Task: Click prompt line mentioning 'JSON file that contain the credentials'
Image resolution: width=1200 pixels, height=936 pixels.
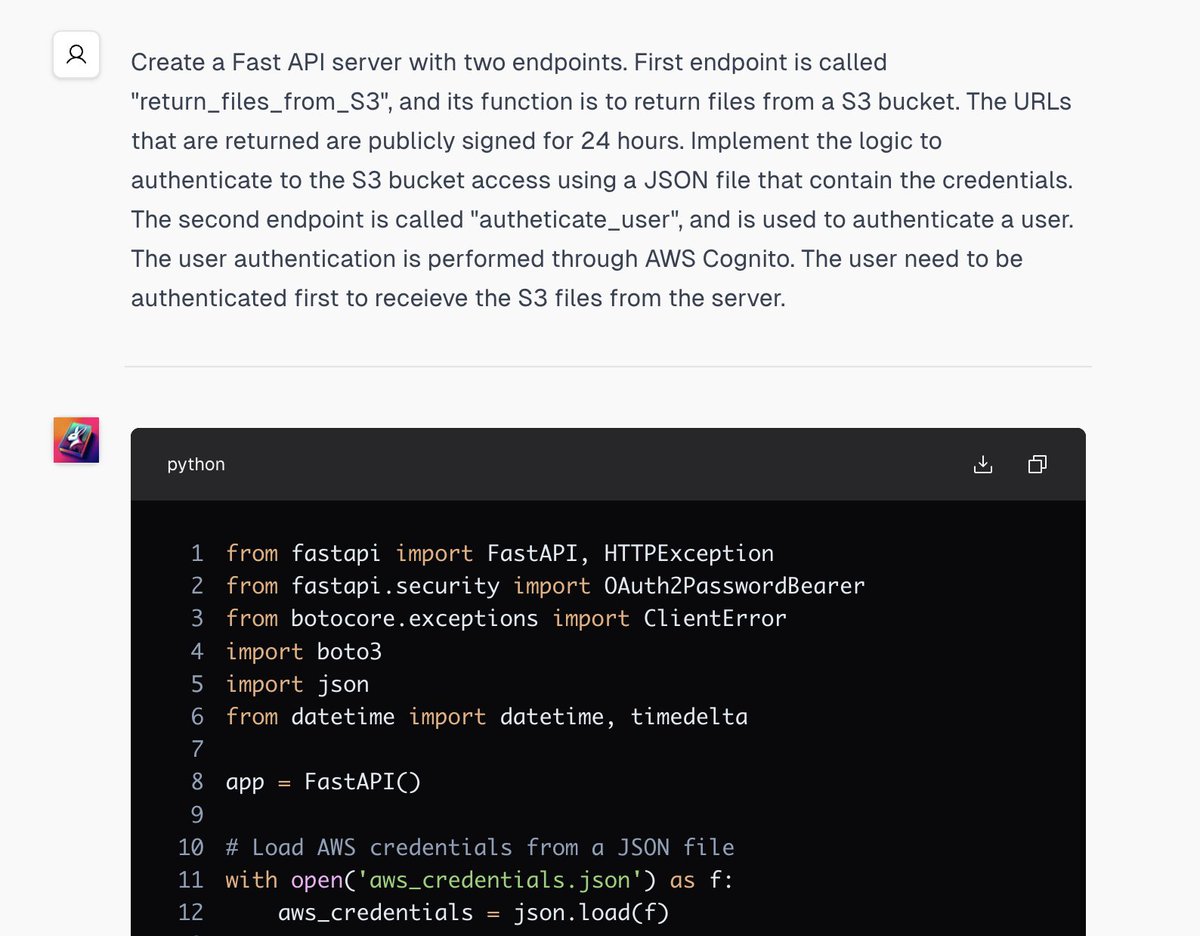Action: (x=601, y=180)
